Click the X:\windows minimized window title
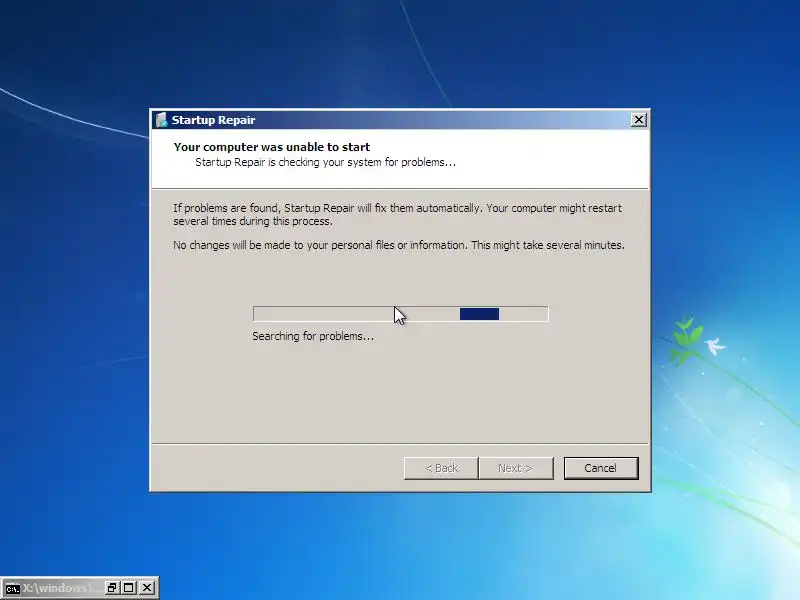This screenshot has width=800, height=600. (x=57, y=588)
